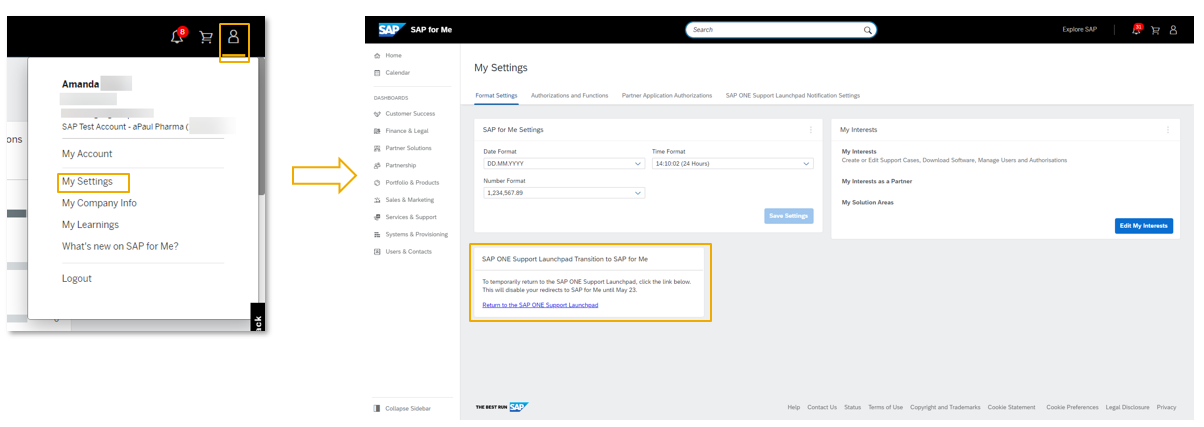This screenshot has width=1204, height=427.
Task: Collapse the sidebar
Action: 407,408
